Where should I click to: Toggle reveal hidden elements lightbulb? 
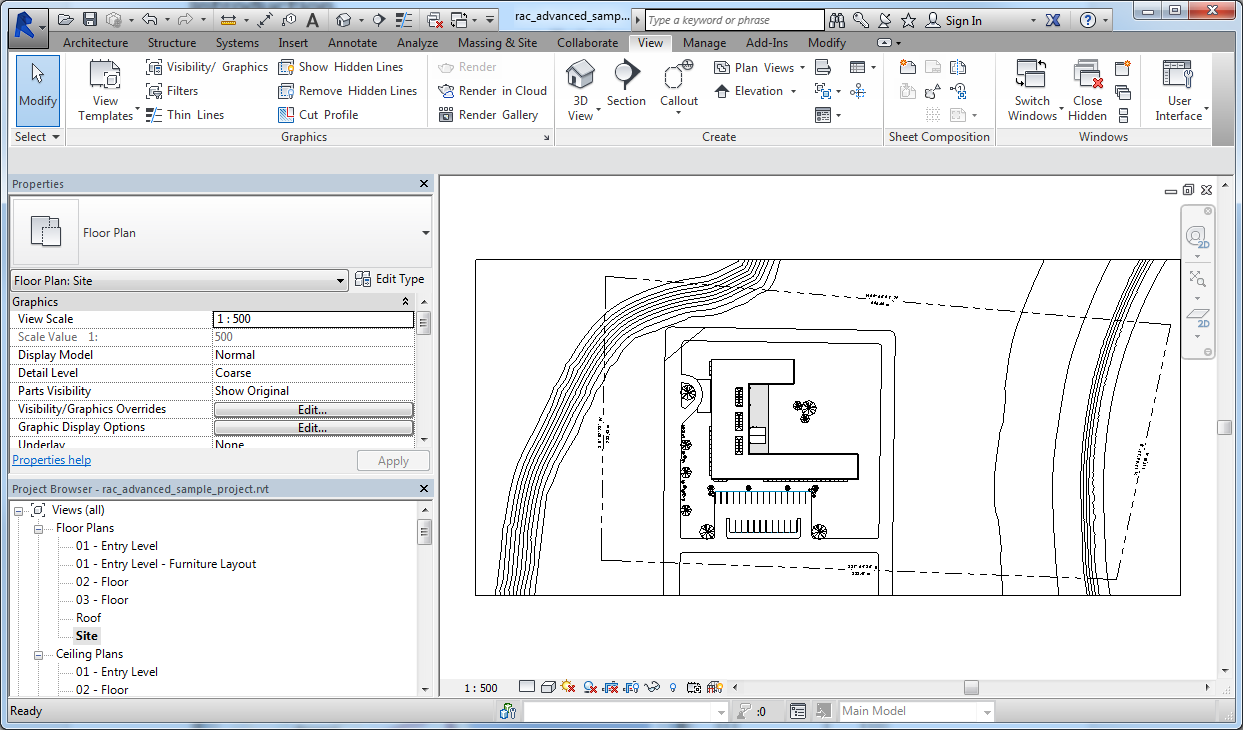coord(673,687)
